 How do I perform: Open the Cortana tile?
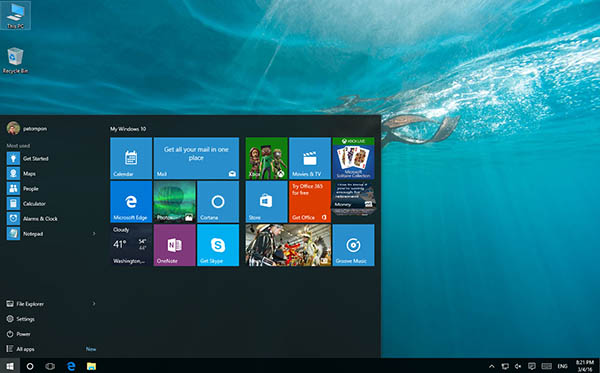tap(218, 202)
